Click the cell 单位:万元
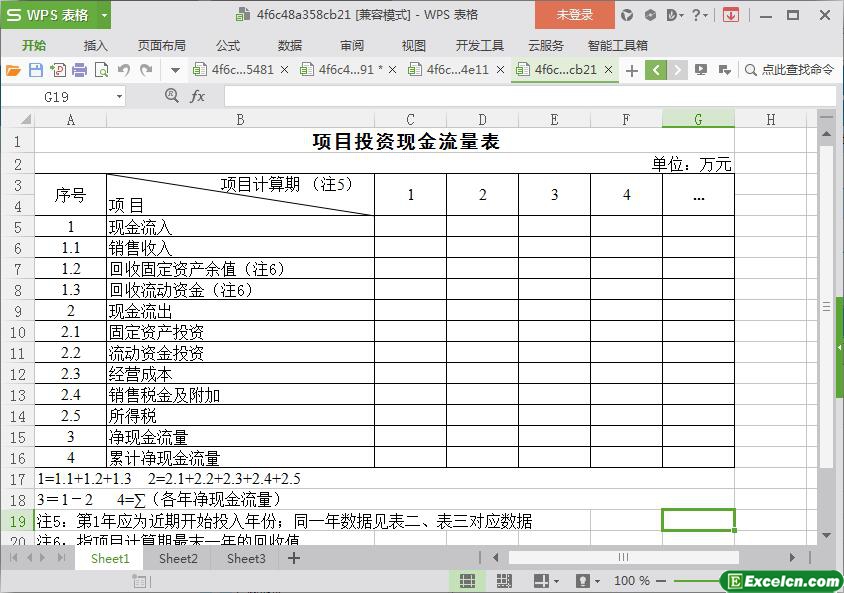The height and width of the screenshot is (593, 844). 384,164
